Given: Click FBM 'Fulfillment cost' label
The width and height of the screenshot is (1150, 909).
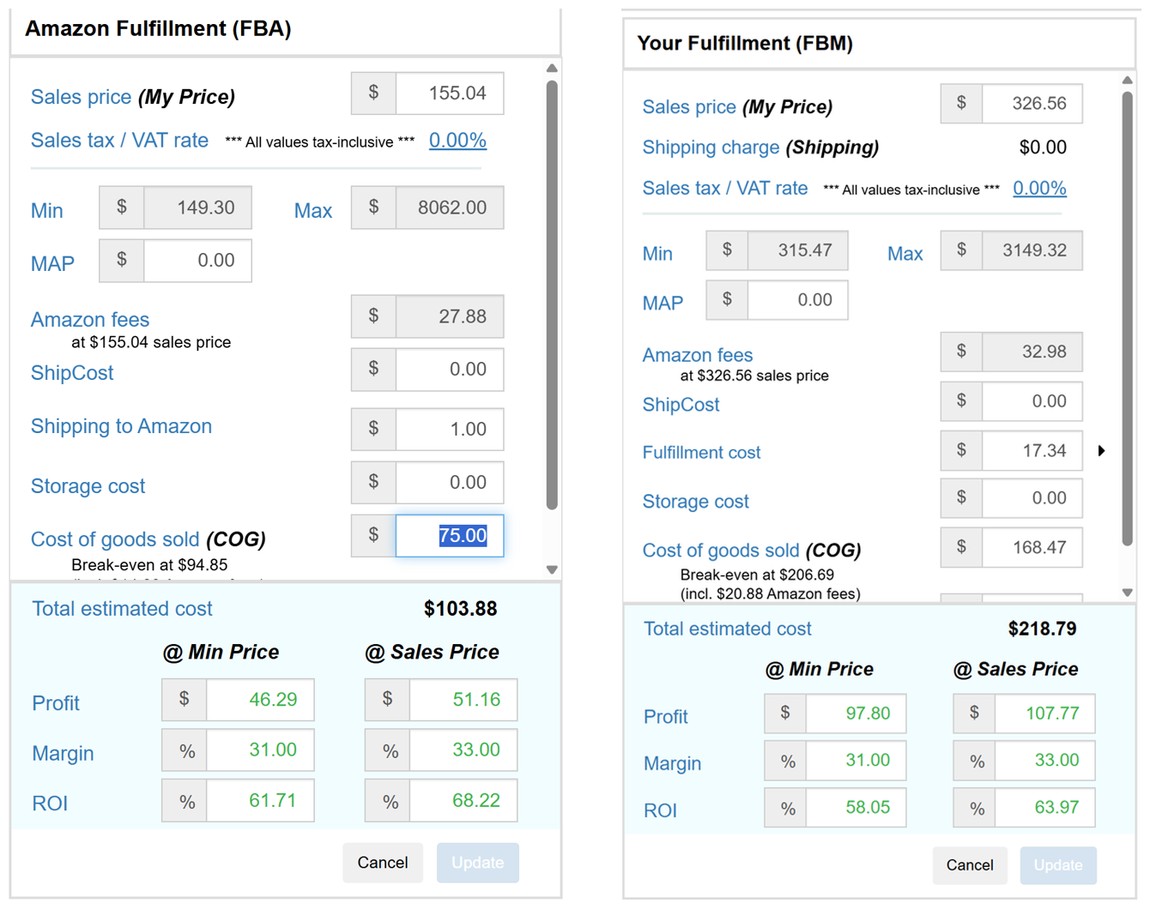Looking at the screenshot, I should [x=701, y=453].
